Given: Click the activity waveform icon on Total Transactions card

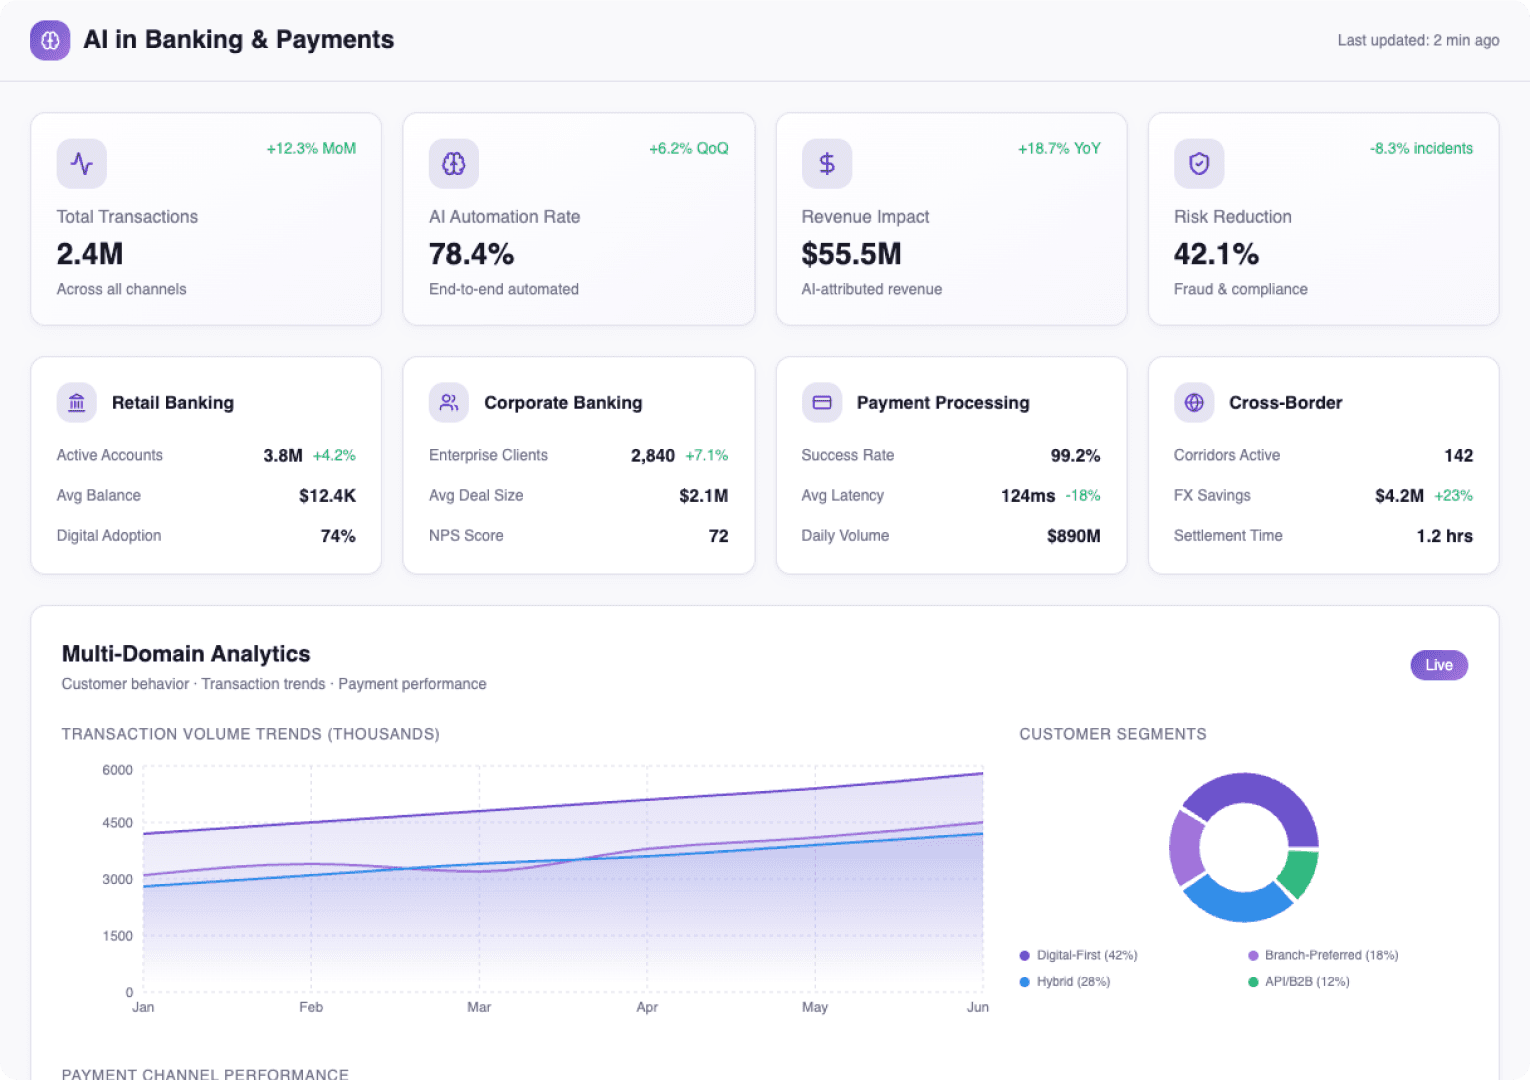Looking at the screenshot, I should 81,163.
